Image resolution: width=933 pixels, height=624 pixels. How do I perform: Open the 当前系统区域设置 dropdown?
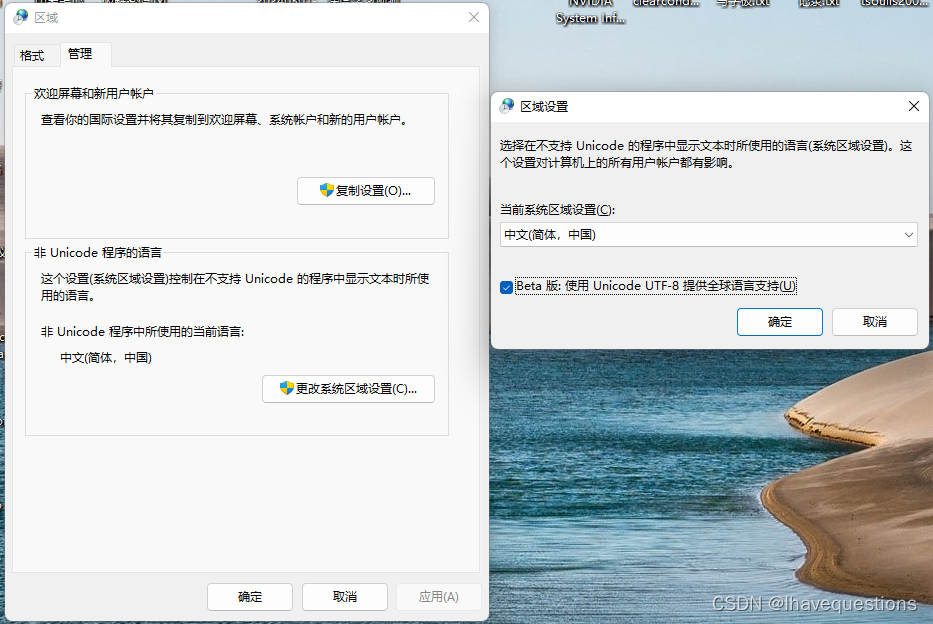(709, 235)
